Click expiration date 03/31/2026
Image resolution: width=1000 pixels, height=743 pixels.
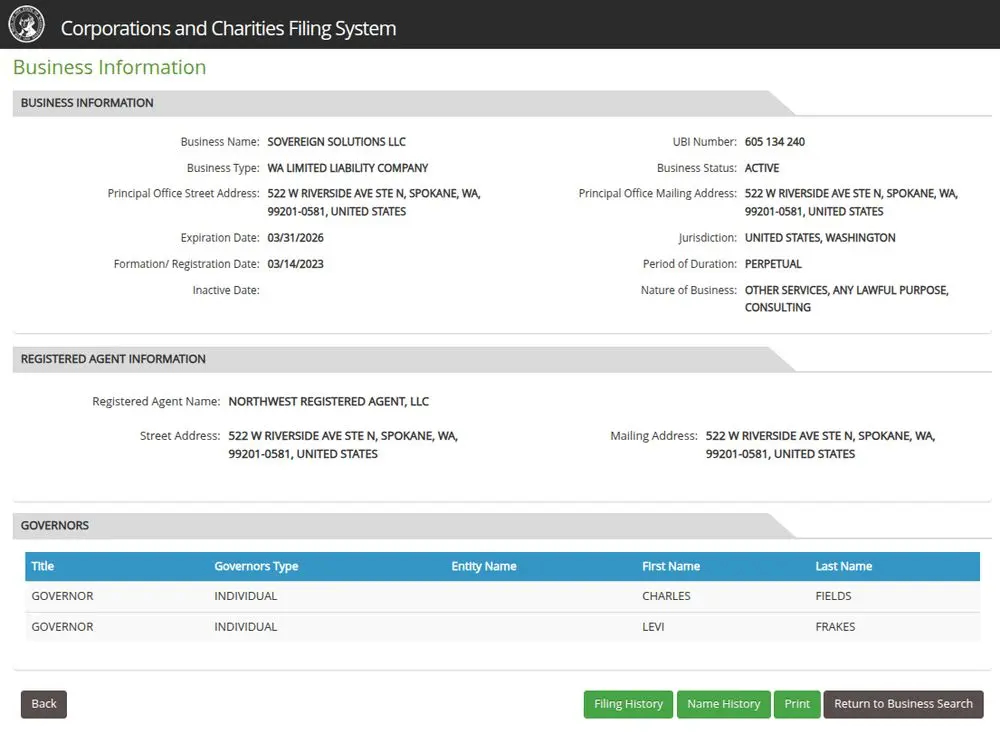tap(295, 238)
